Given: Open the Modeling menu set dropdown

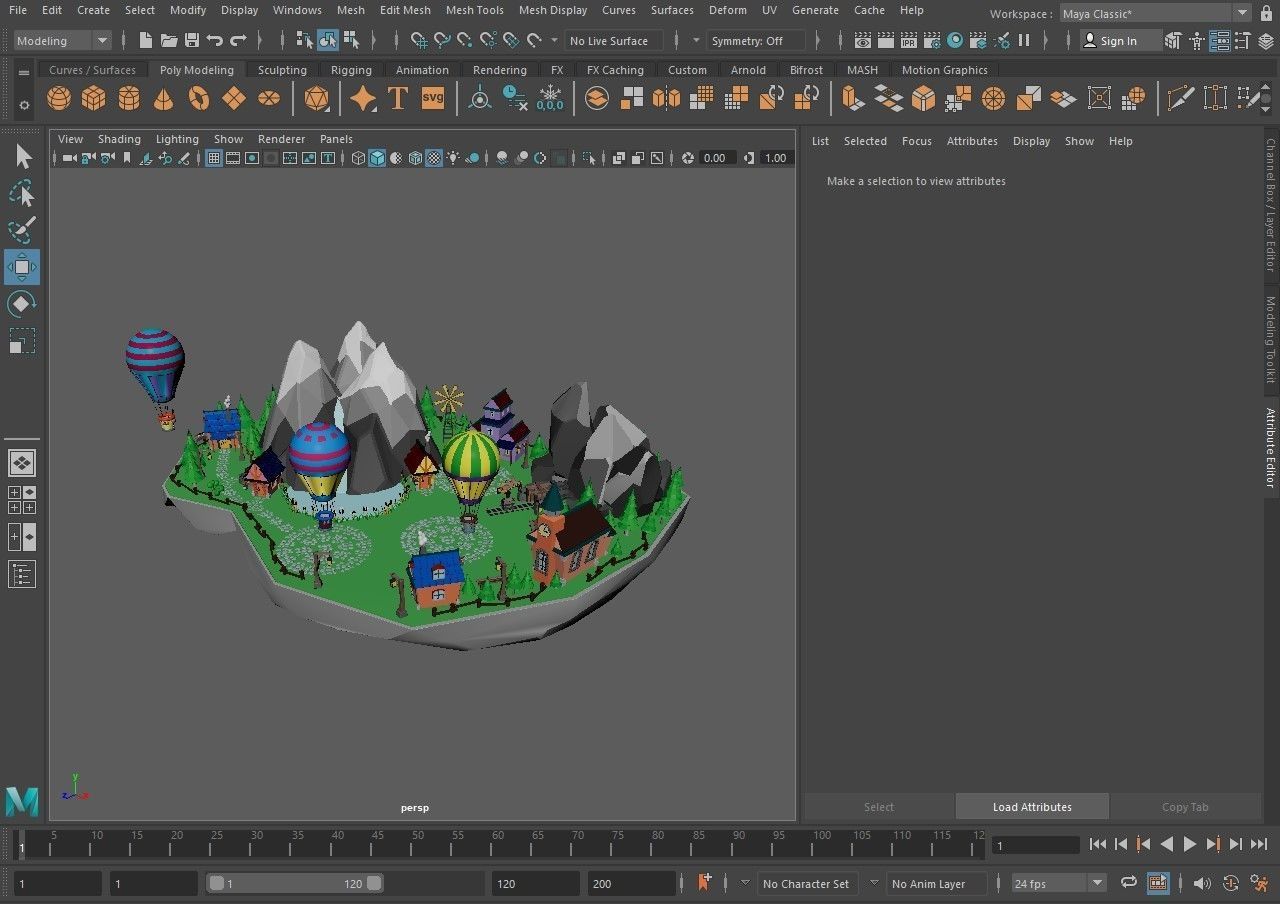Looking at the screenshot, I should point(62,41).
